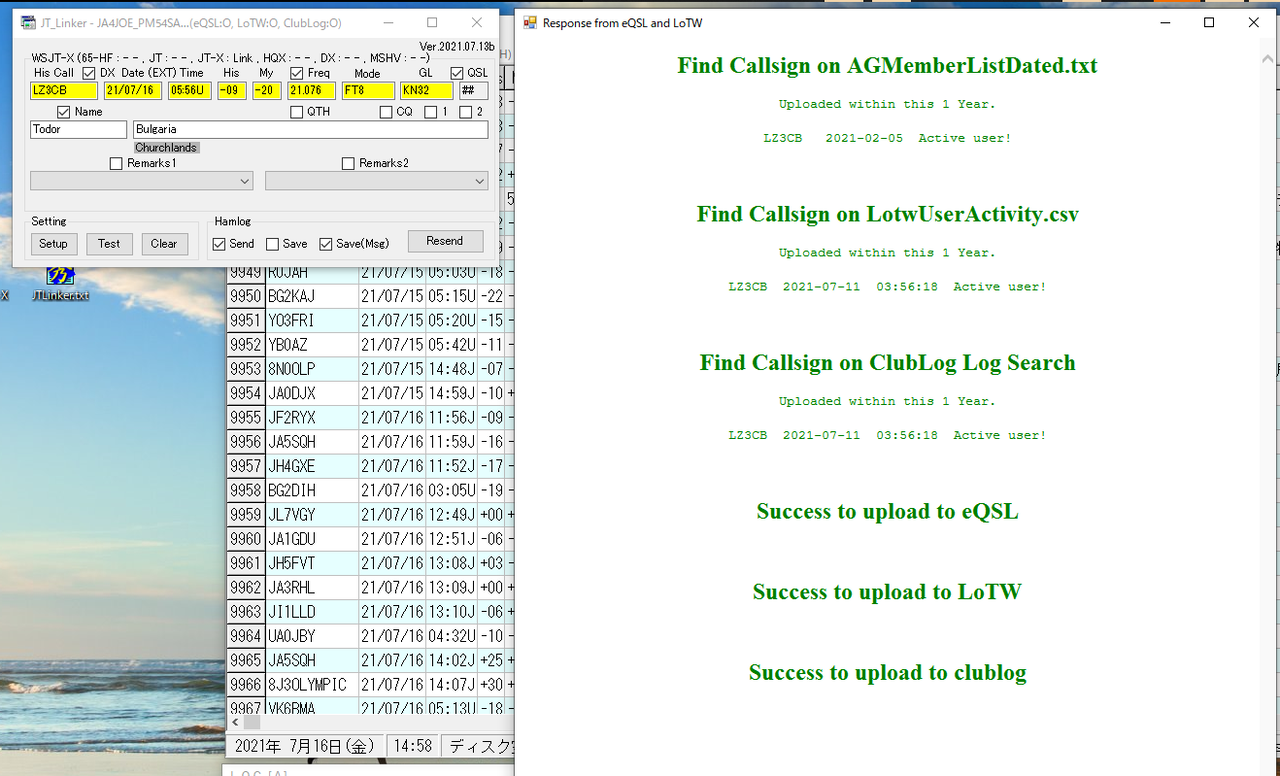Click the QTH field containing Bulgaria

click(310, 130)
